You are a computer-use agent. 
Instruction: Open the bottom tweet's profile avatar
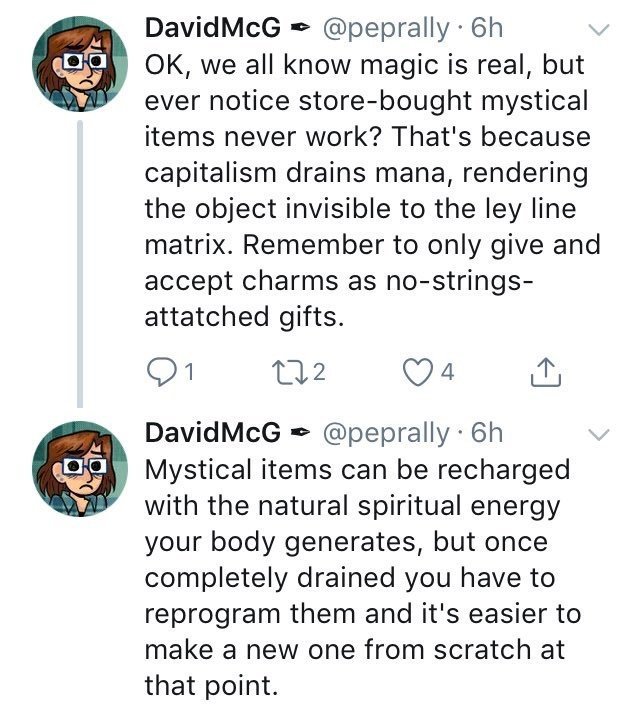pos(80,469)
